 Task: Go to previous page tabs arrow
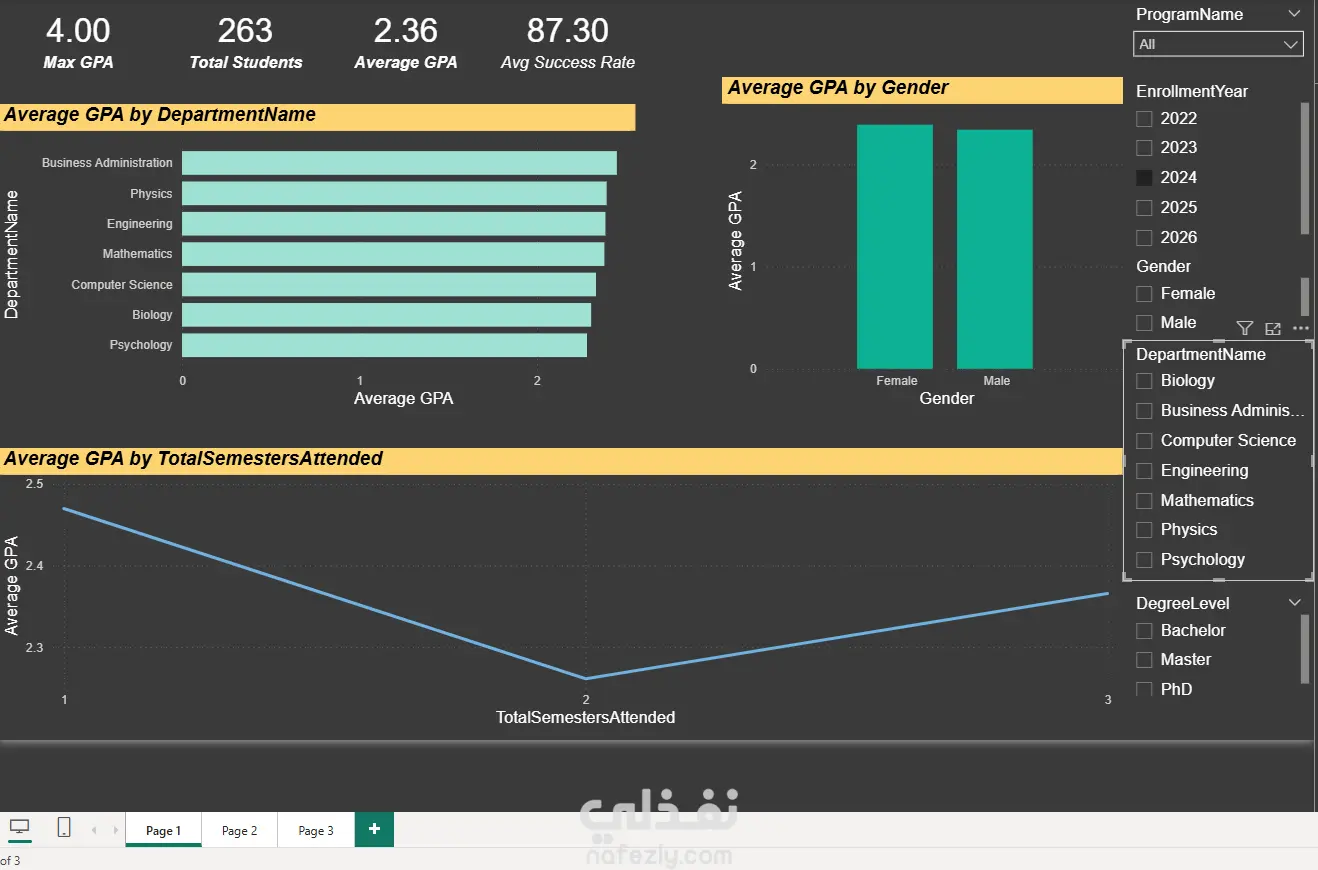(95, 830)
